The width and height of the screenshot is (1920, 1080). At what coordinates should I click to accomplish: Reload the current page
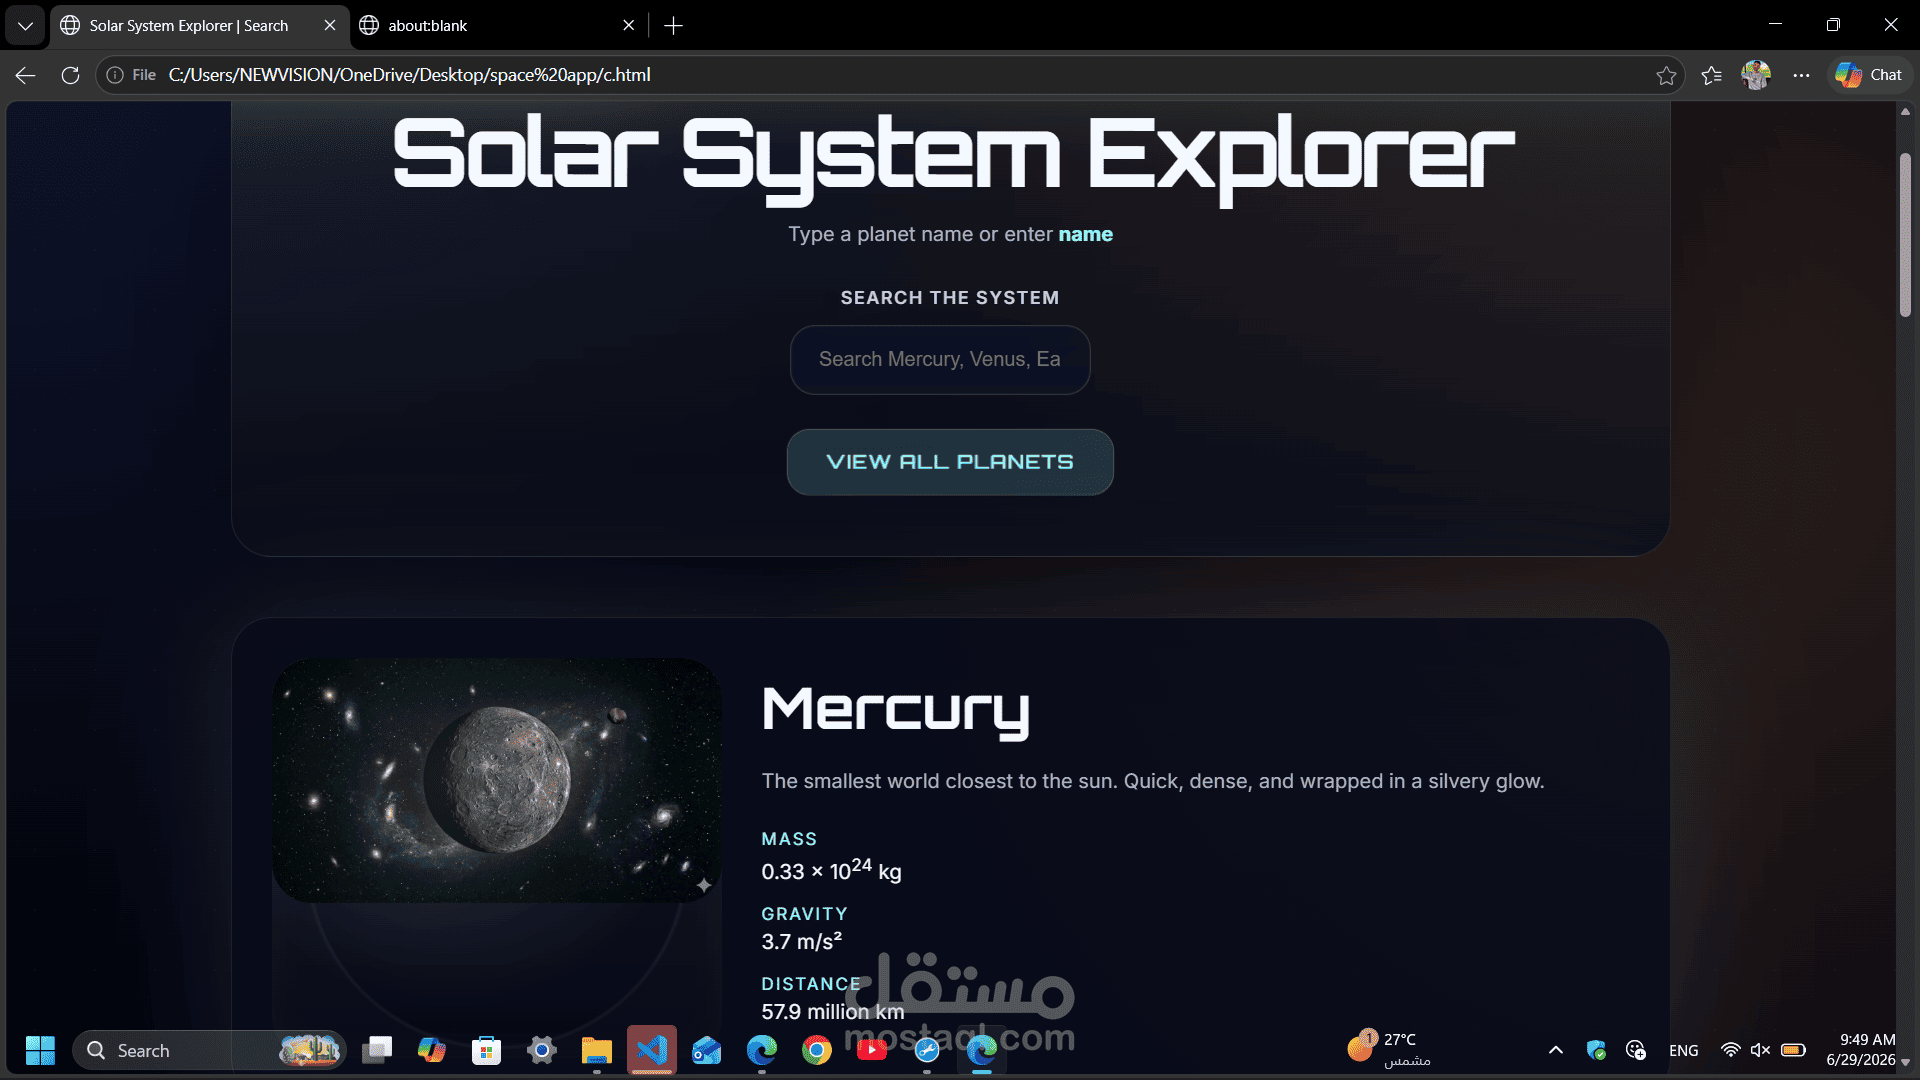pos(70,75)
